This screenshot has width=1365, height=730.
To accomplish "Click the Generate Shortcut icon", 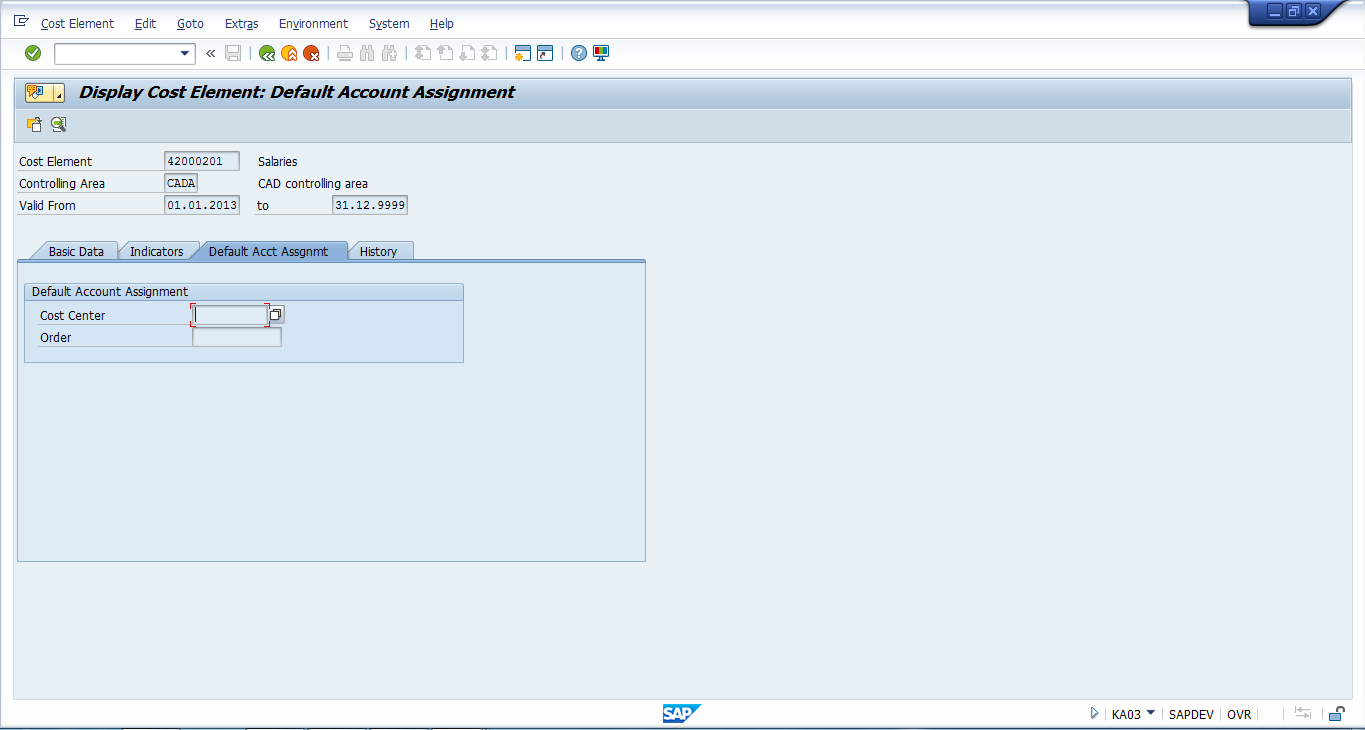I will tap(545, 54).
